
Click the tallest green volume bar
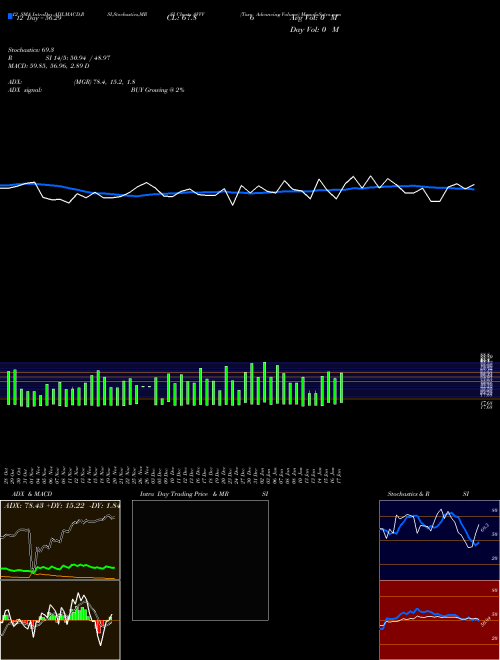click(265, 383)
